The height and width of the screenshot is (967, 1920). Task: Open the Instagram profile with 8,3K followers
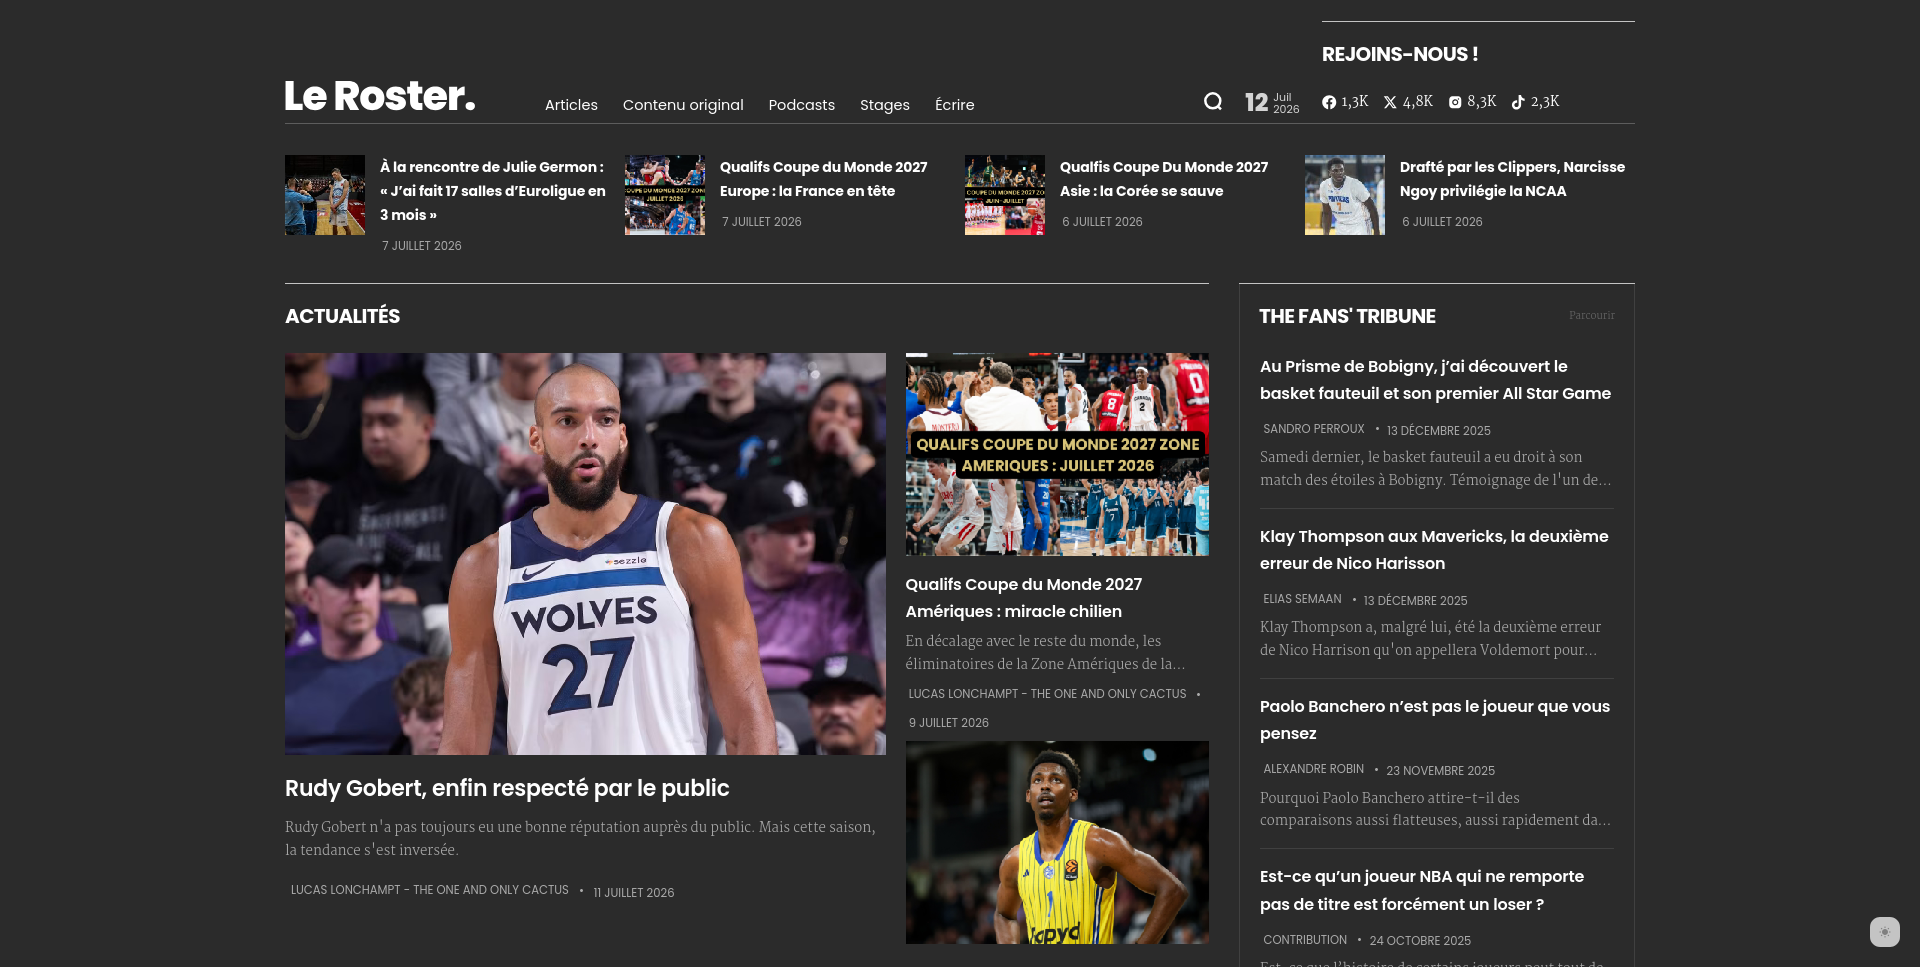[x=1472, y=102]
